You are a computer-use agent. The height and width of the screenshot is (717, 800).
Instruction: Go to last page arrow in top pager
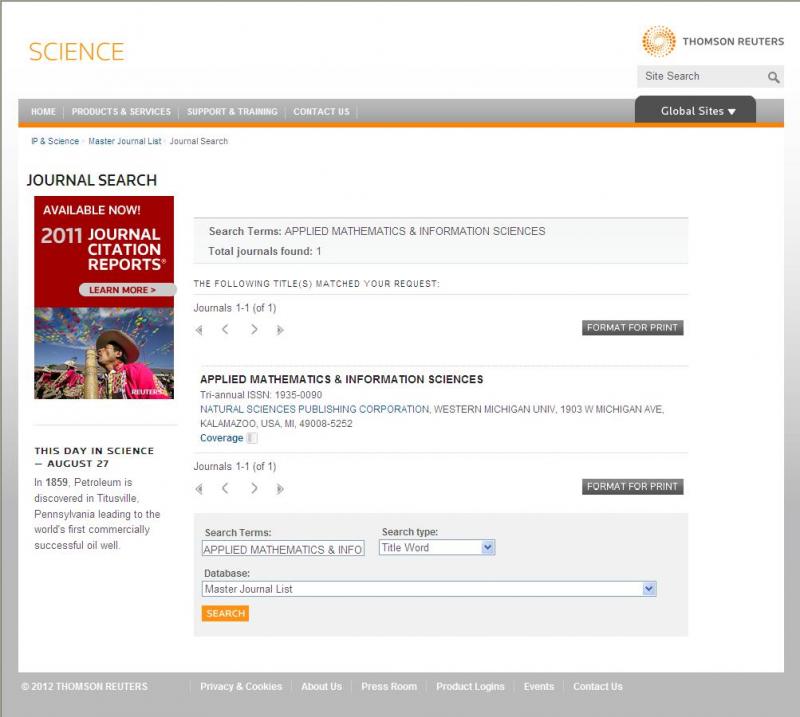280,330
